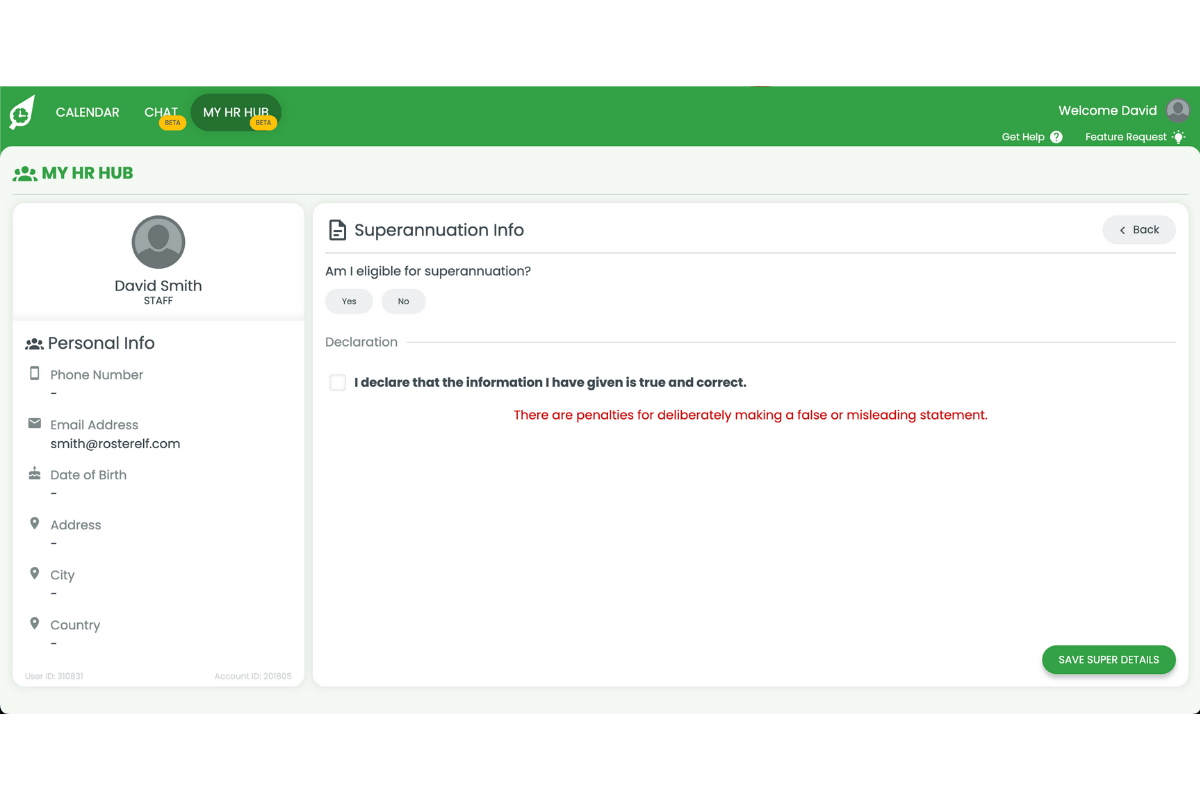Click the Personal Info group icon

34,344
